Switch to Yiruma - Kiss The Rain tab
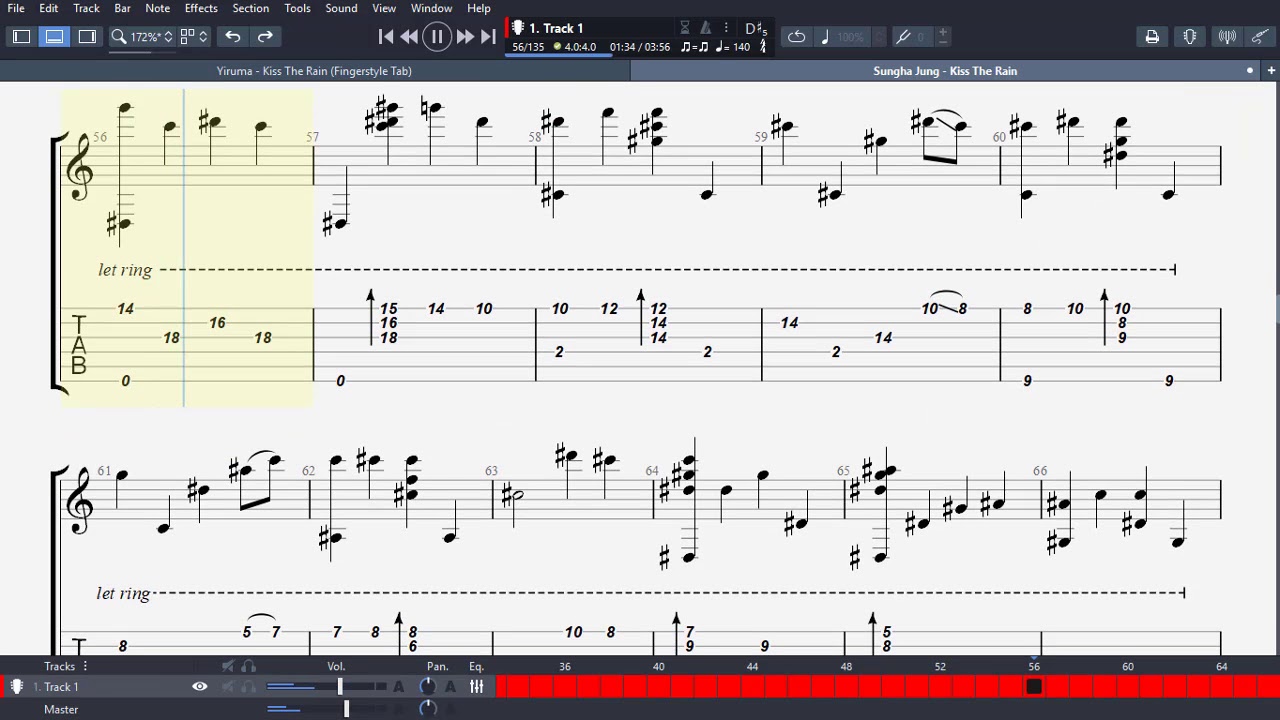 click(x=314, y=71)
